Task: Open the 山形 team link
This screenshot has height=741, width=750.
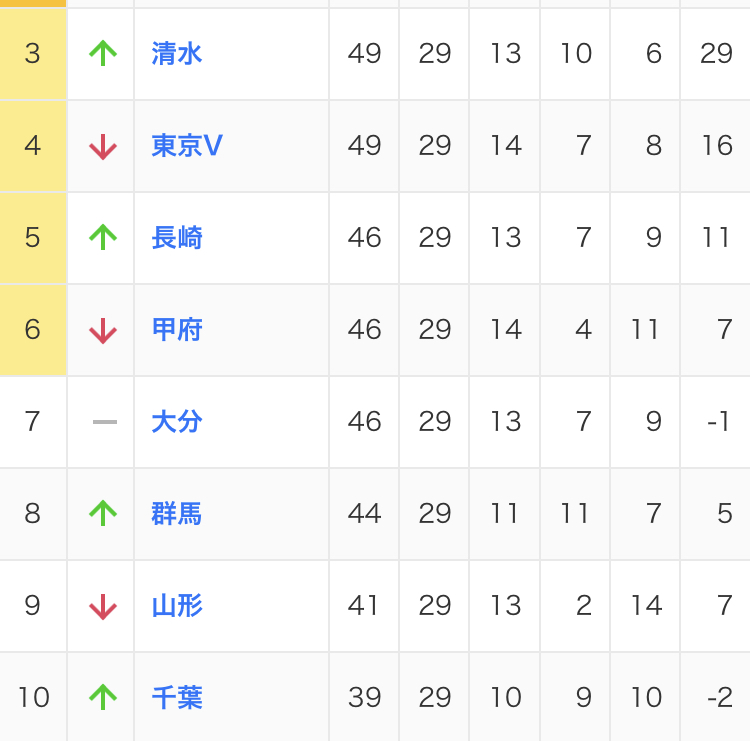Action: coord(177,606)
